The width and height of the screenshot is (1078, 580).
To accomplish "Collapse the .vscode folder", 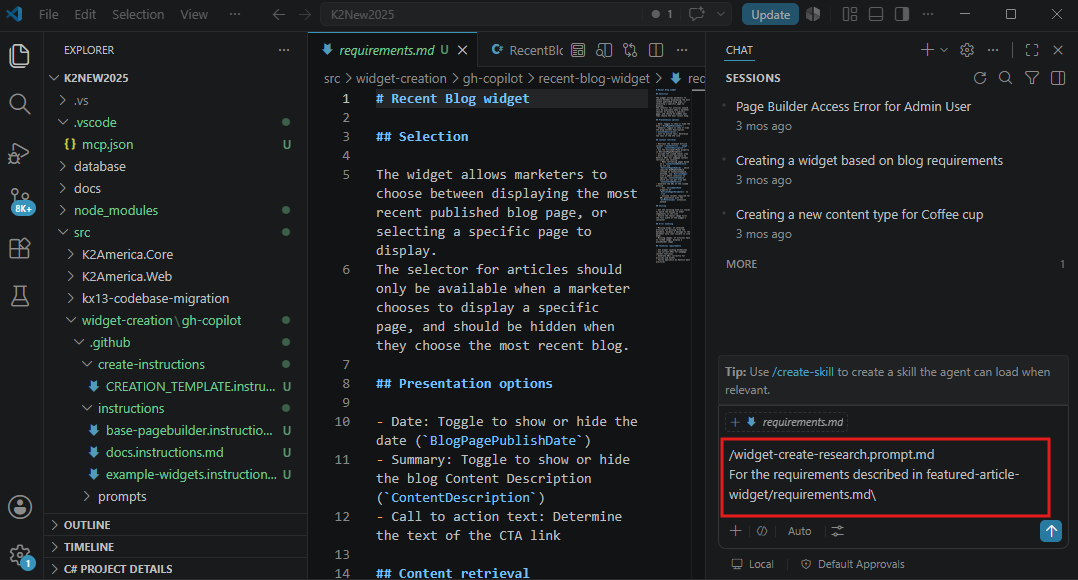I will tap(63, 122).
